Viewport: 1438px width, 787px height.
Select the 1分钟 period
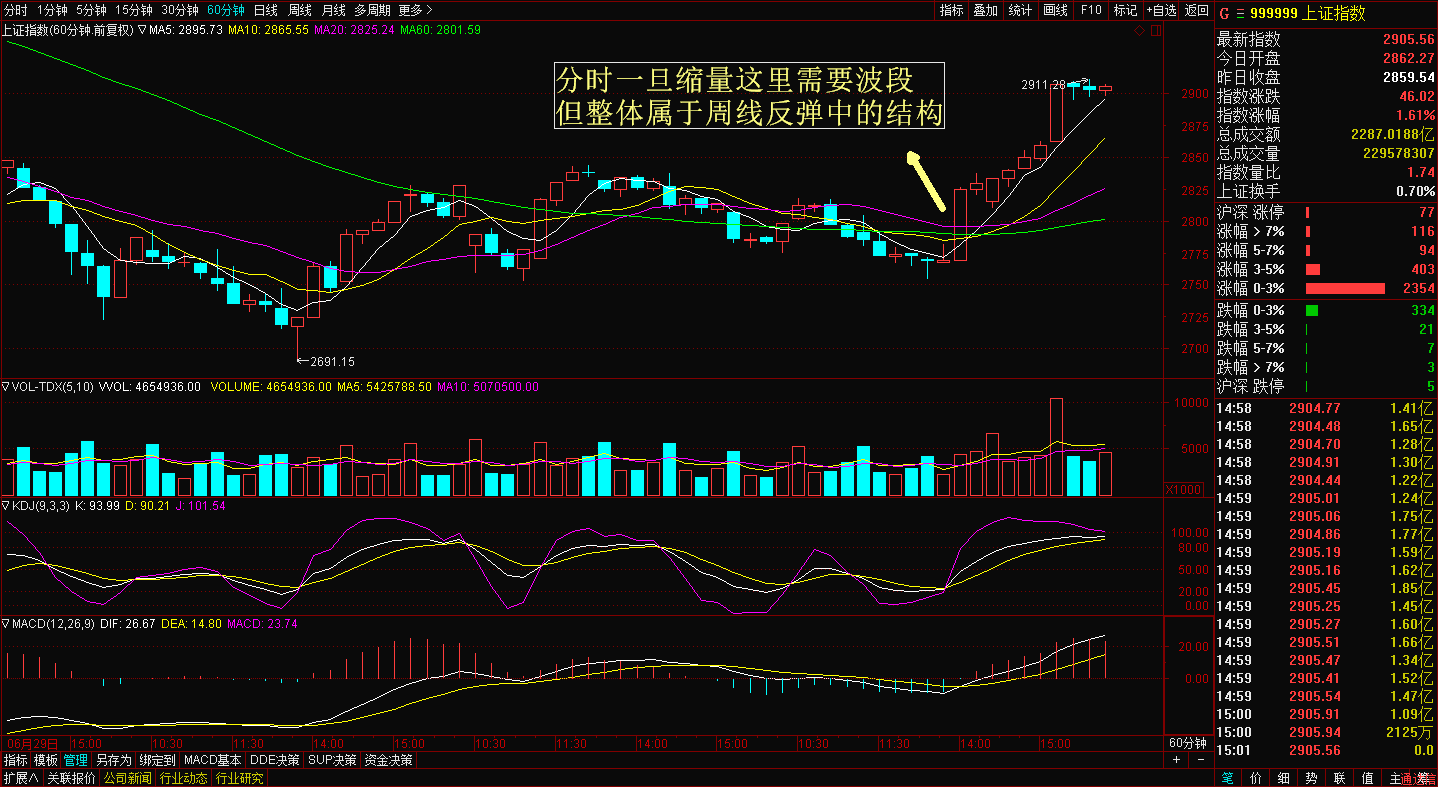click(x=52, y=10)
